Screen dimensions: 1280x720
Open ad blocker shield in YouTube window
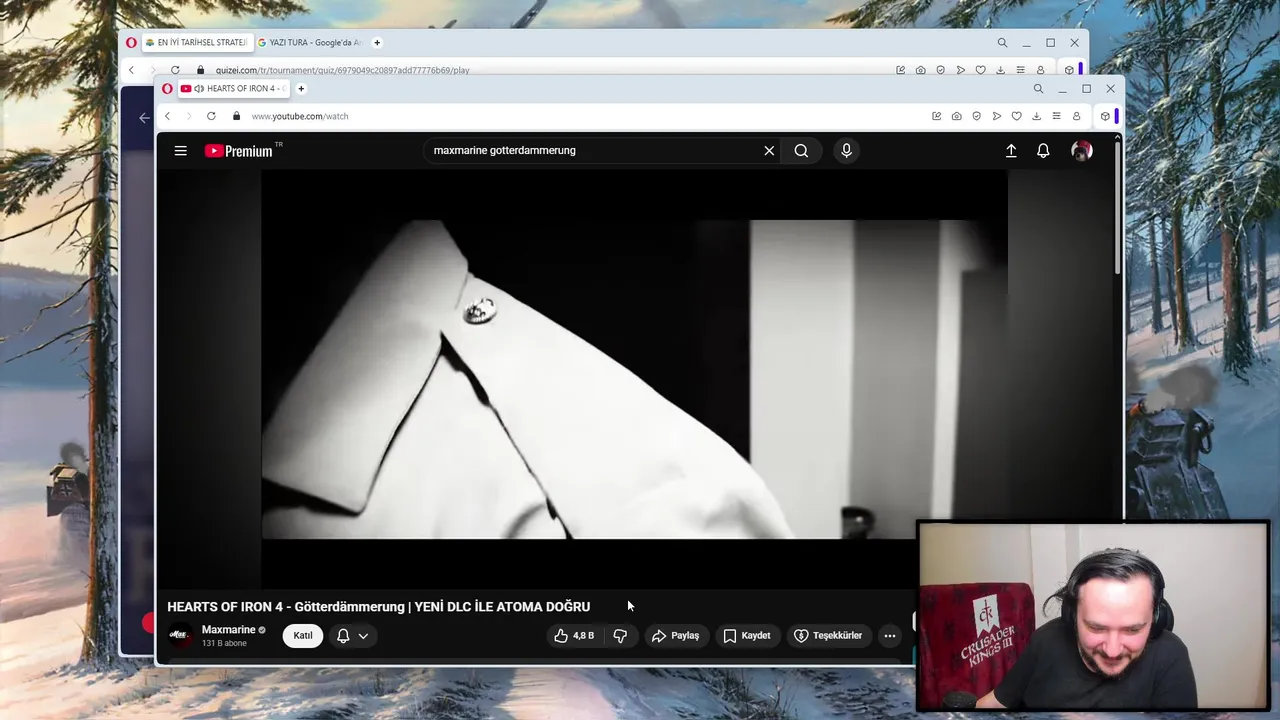point(976,116)
